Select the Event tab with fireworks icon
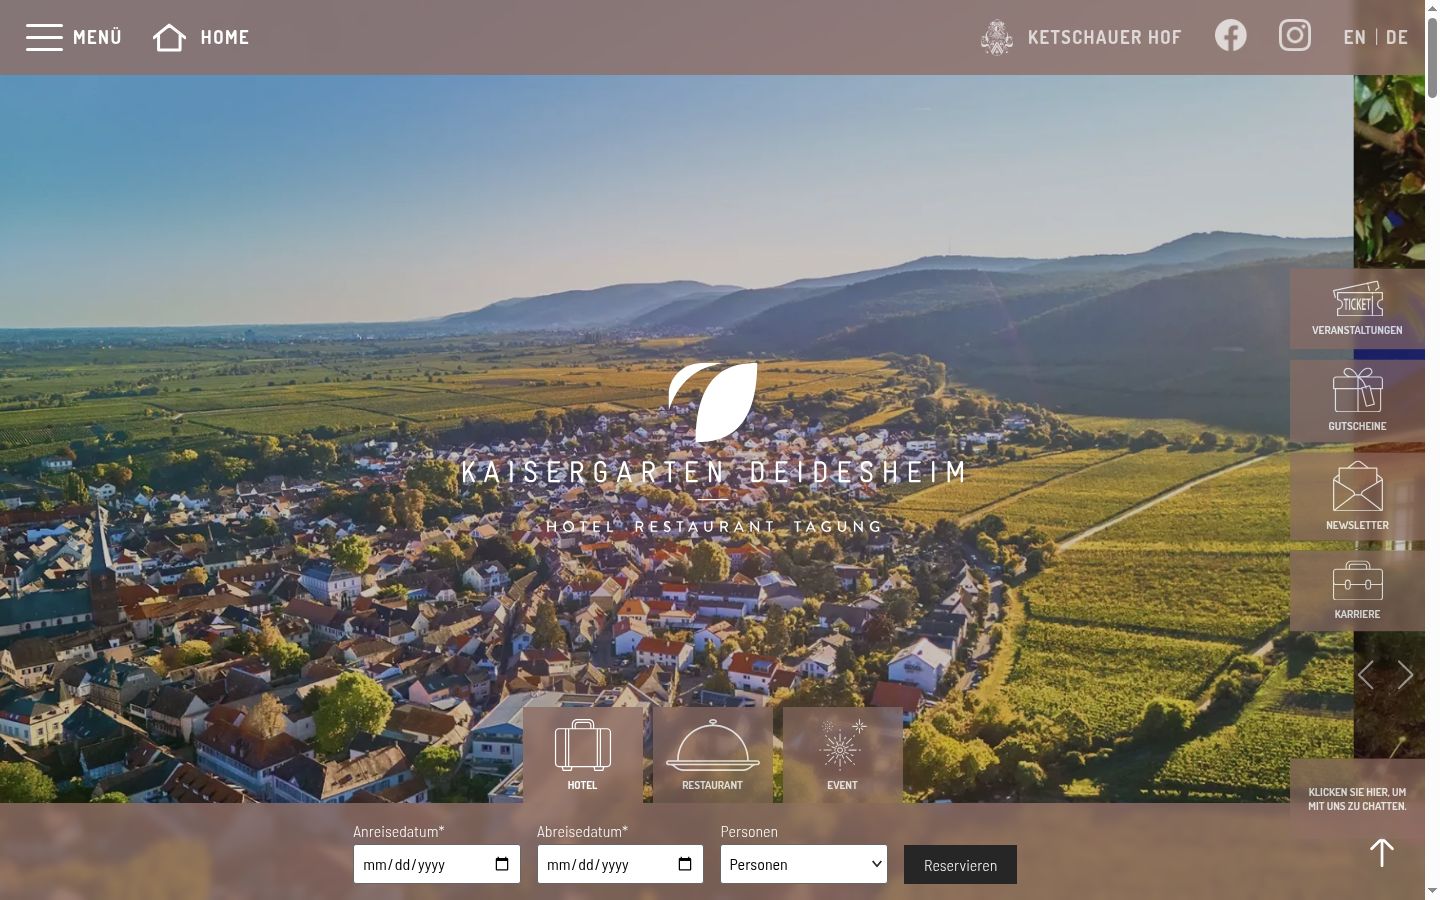Viewport: 1440px width, 900px height. [x=843, y=755]
